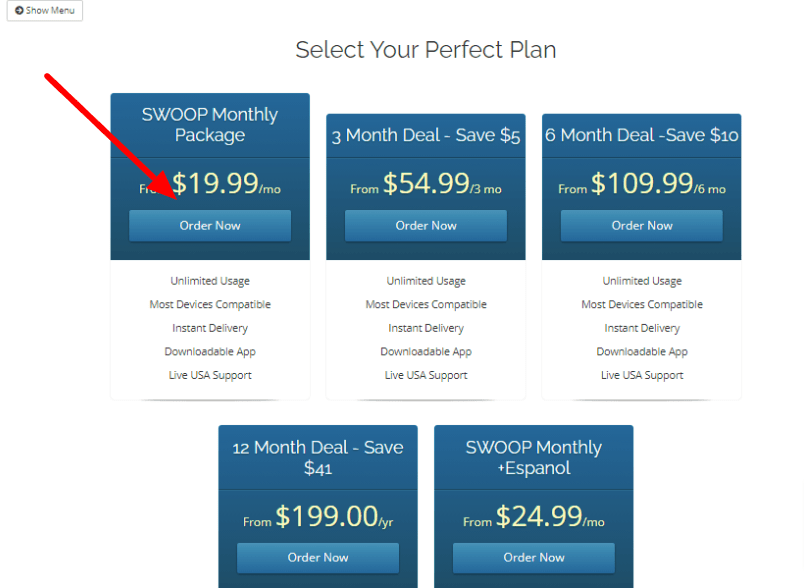Click Unlimited Usage under SWOOP Monthly Package
Screen dimensions: 804x588
pyautogui.click(x=210, y=281)
